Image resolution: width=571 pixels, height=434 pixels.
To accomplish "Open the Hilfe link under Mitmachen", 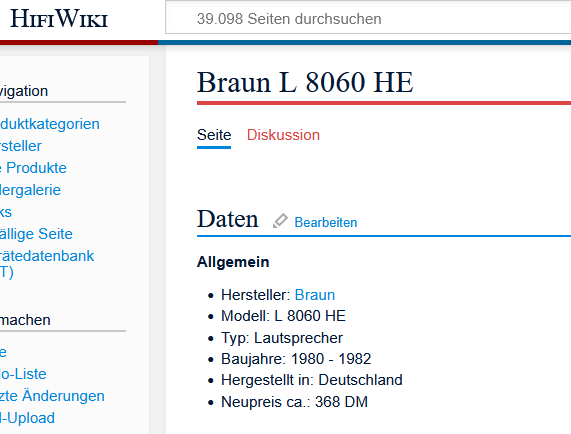I will pos(3,352).
